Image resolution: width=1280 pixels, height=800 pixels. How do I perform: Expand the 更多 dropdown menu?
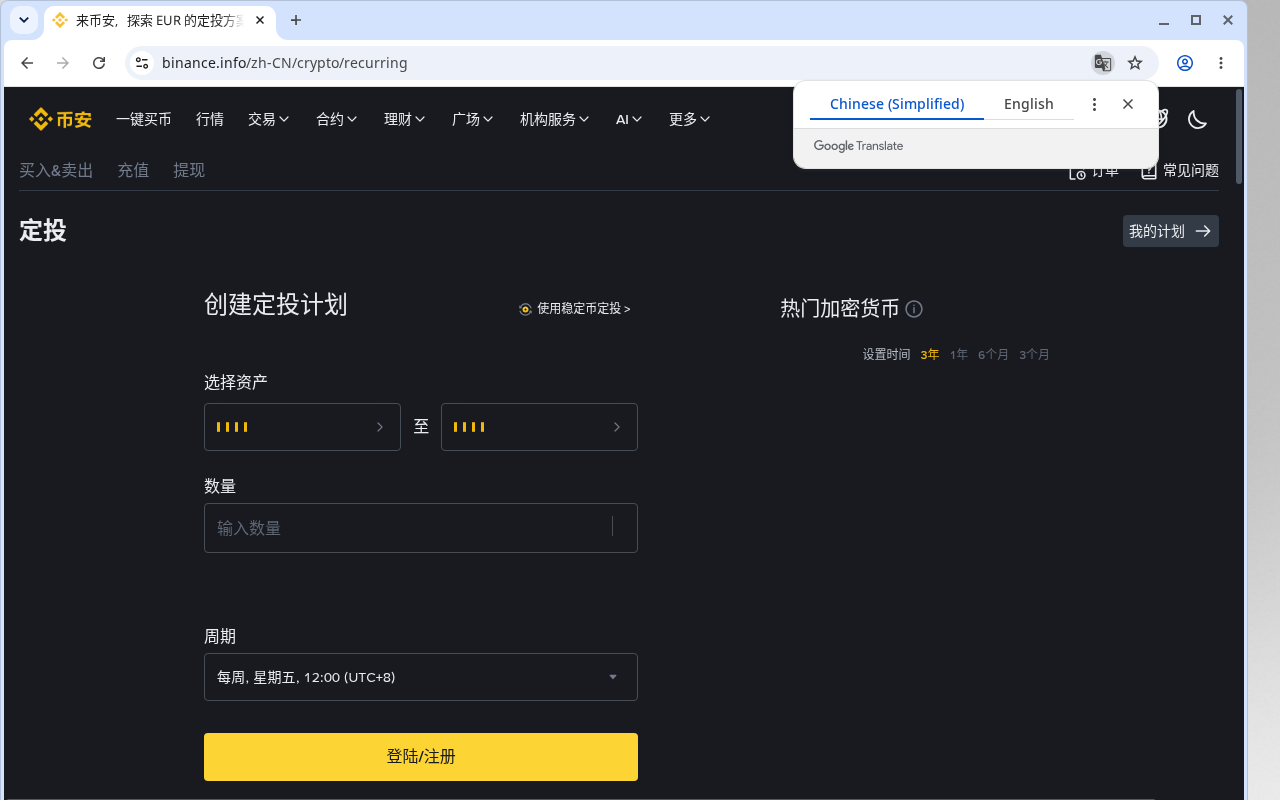[690, 119]
